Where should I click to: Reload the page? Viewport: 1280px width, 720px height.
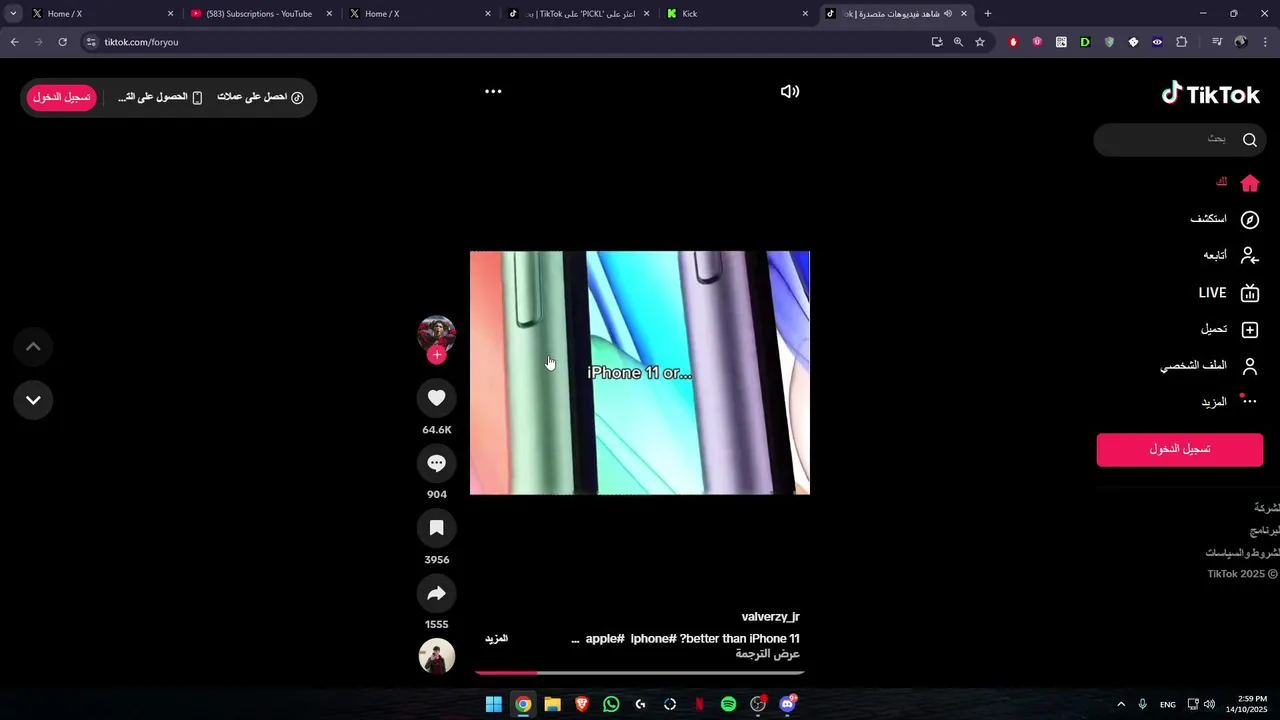62,42
